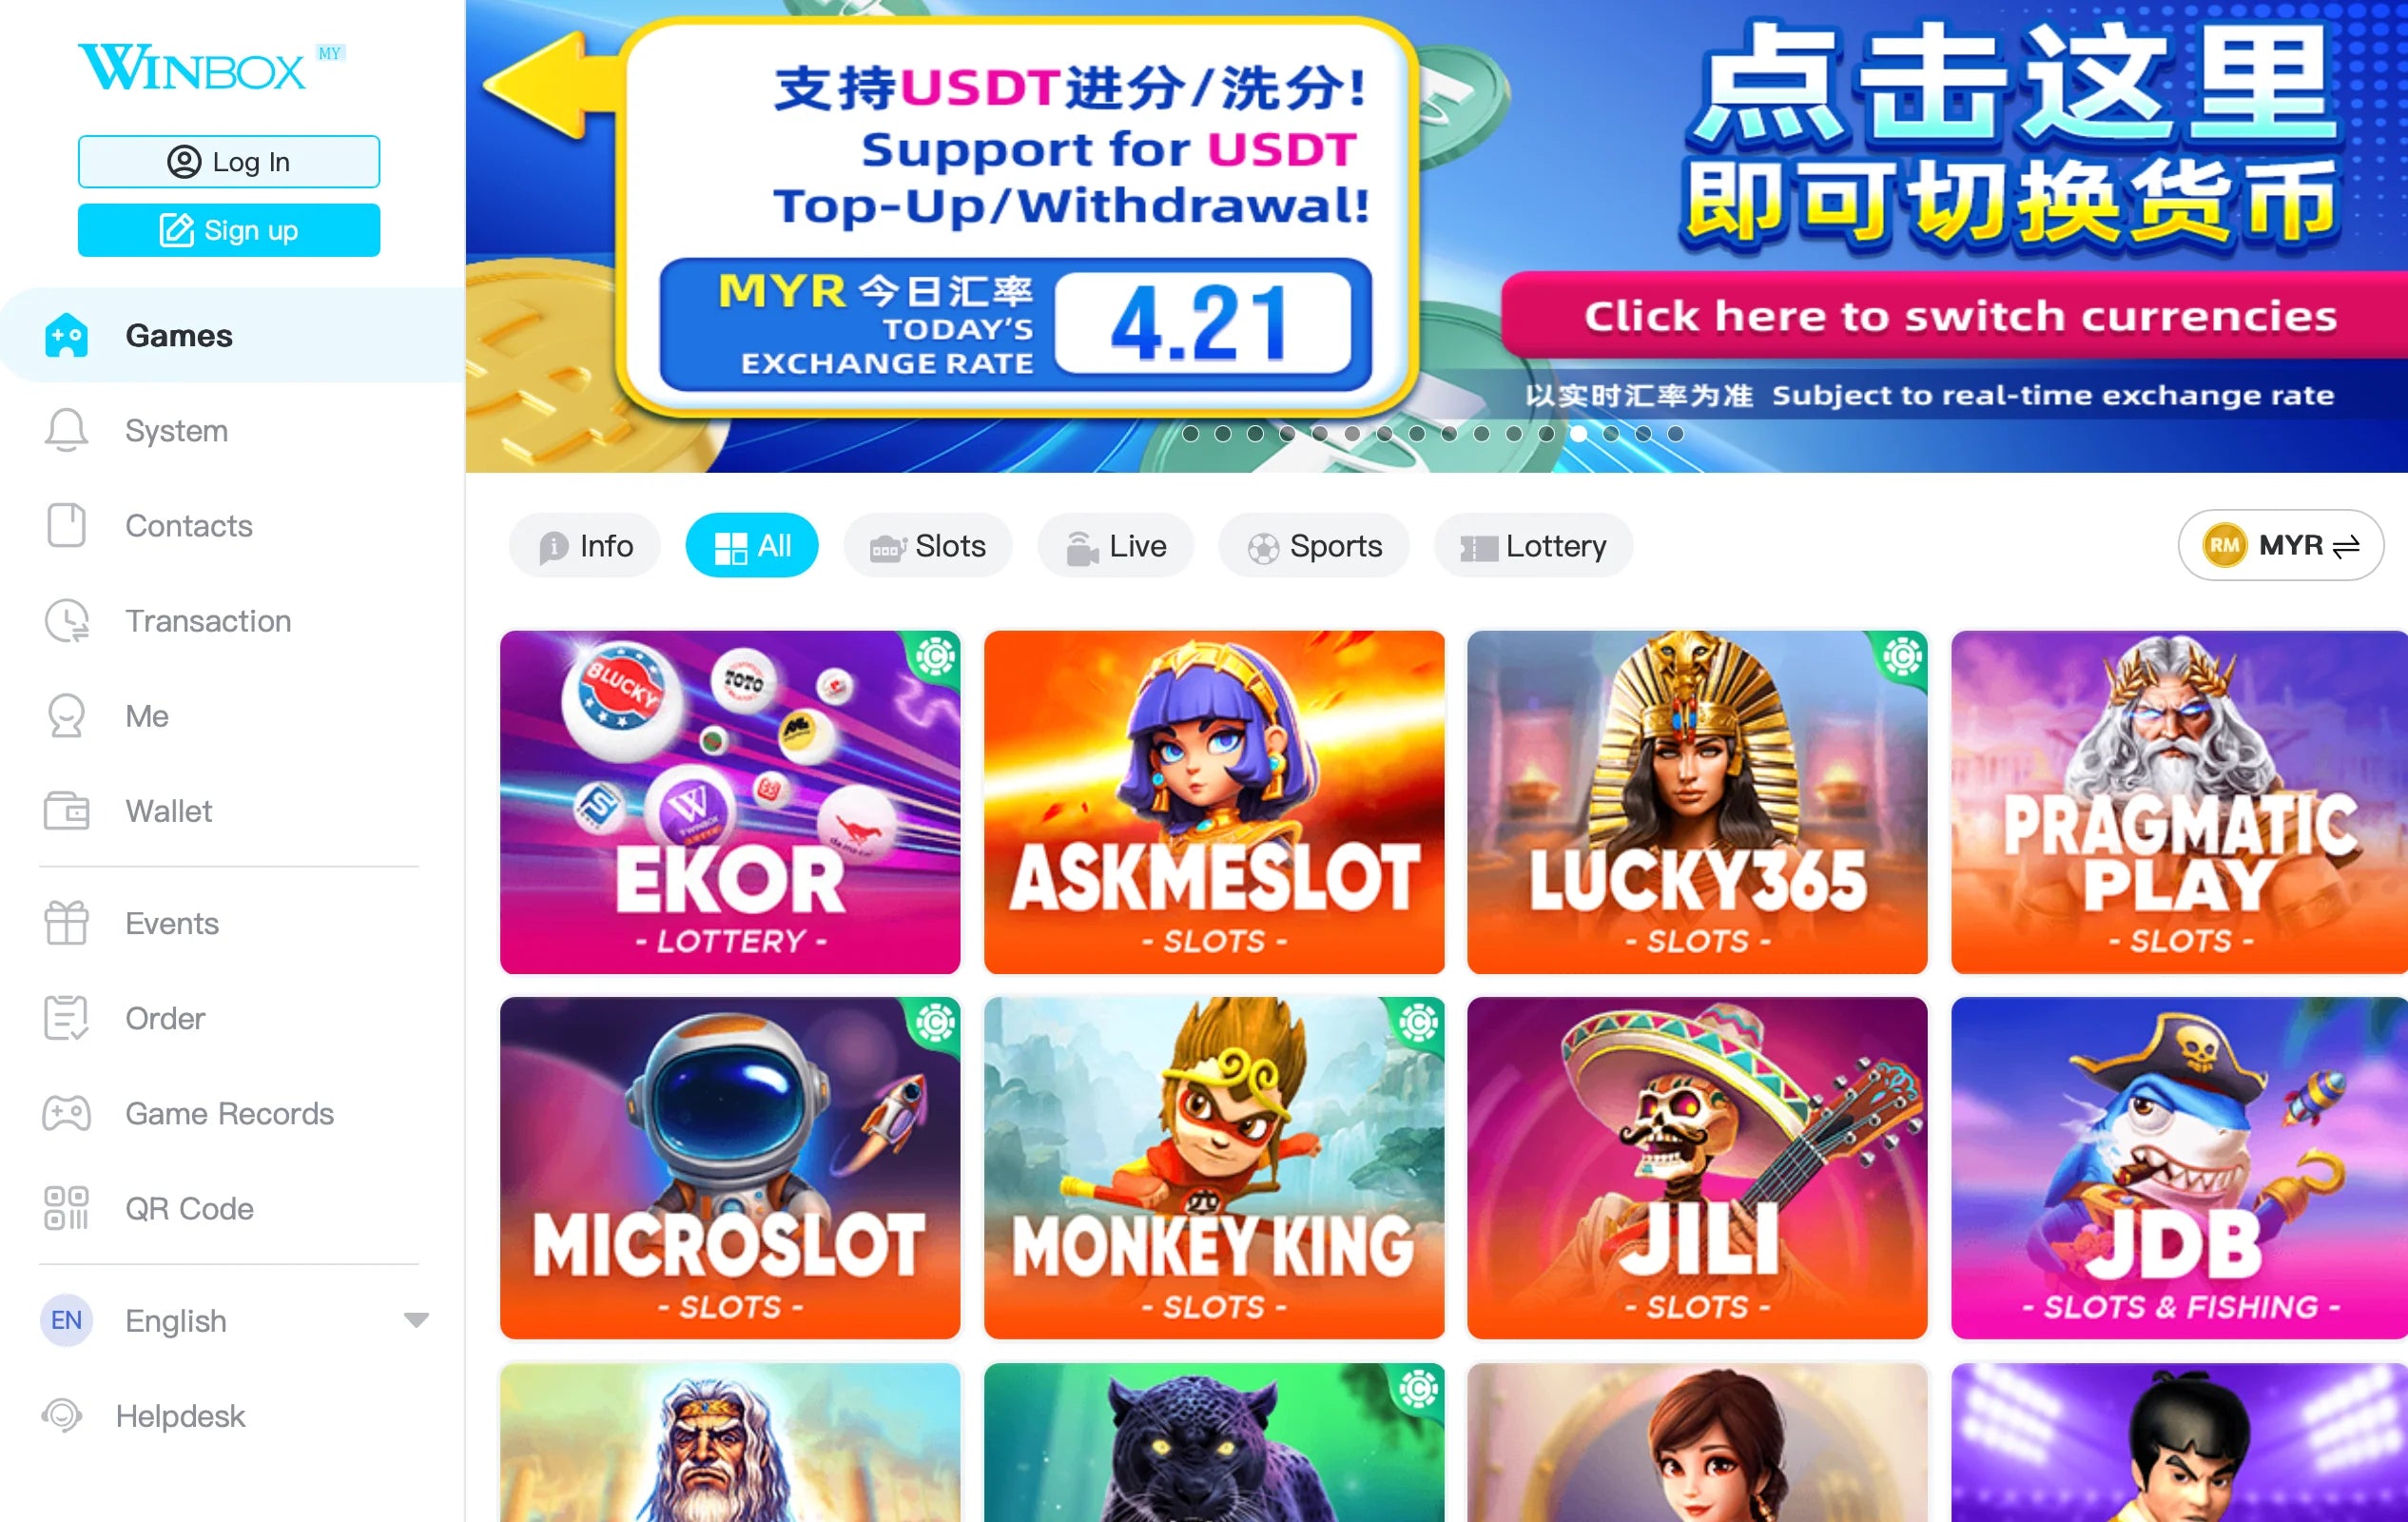The image size is (2408, 1522).
Task: Open the Live games tab
Action: (1115, 546)
